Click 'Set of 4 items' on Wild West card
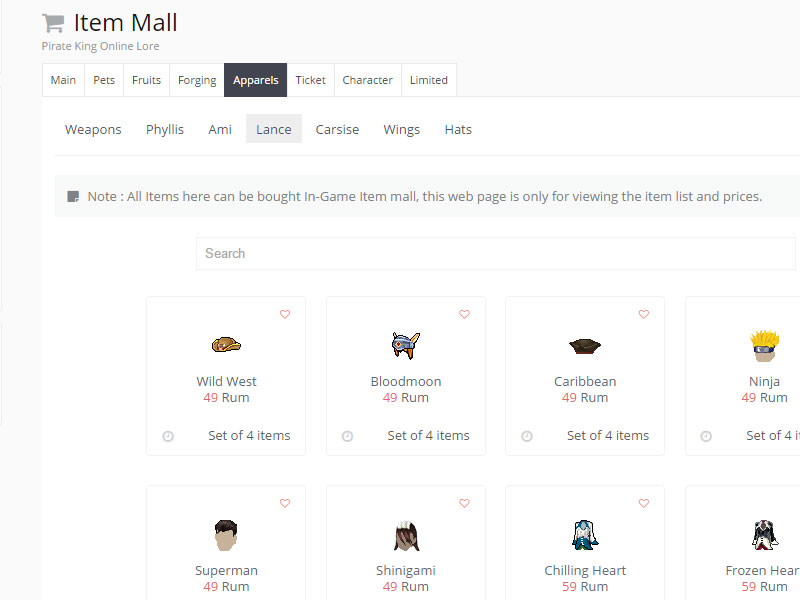This screenshot has width=800, height=600. coord(249,435)
